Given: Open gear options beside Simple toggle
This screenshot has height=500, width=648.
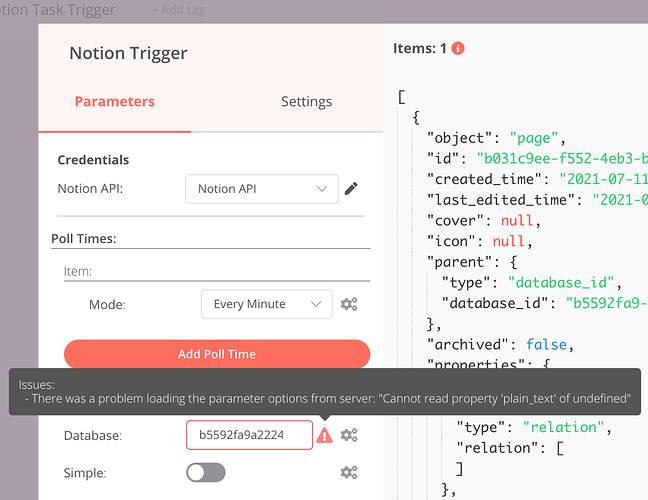Looking at the screenshot, I should pos(349,472).
